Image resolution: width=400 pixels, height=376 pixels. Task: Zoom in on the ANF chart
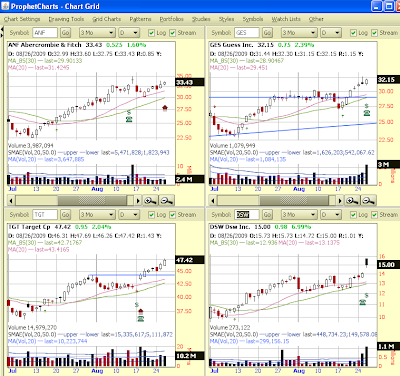click(x=150, y=201)
